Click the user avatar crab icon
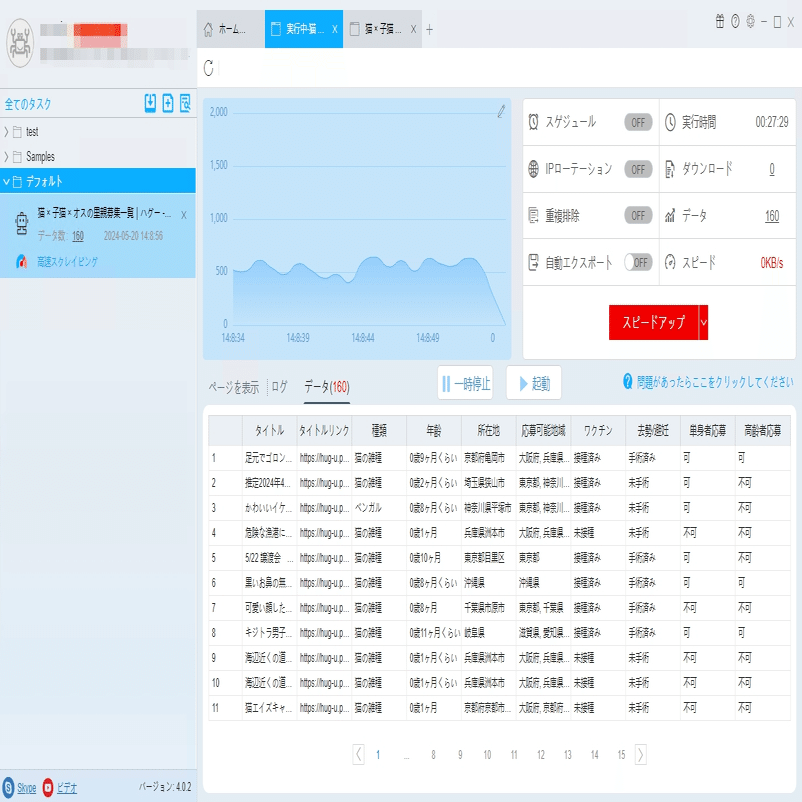 click(x=20, y=43)
